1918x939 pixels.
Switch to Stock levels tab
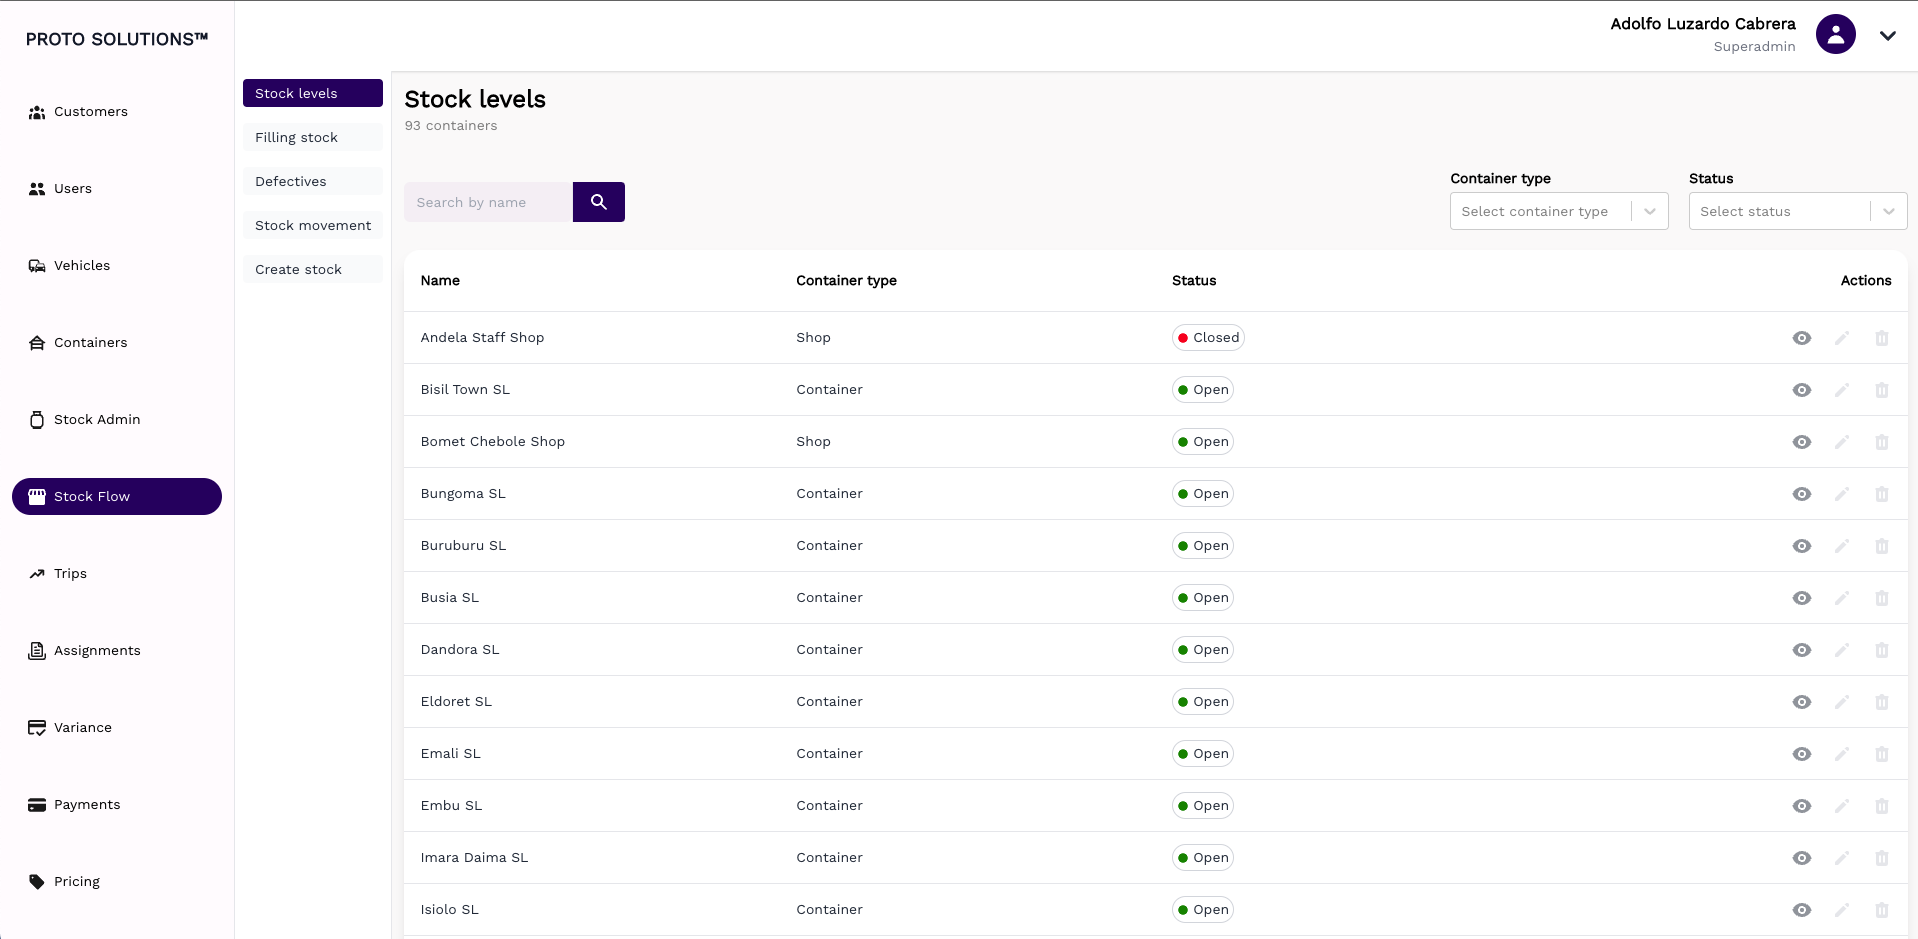(313, 93)
